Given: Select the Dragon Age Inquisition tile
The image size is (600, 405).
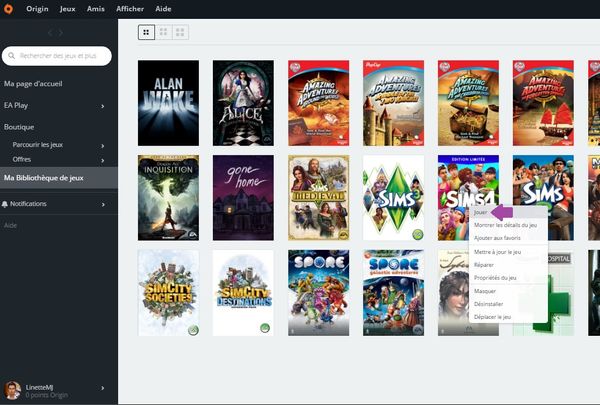Looking at the screenshot, I should (168, 198).
